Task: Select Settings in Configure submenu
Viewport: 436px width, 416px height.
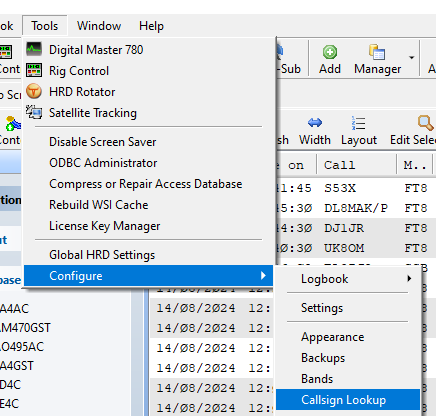Action: pyautogui.click(x=348, y=308)
